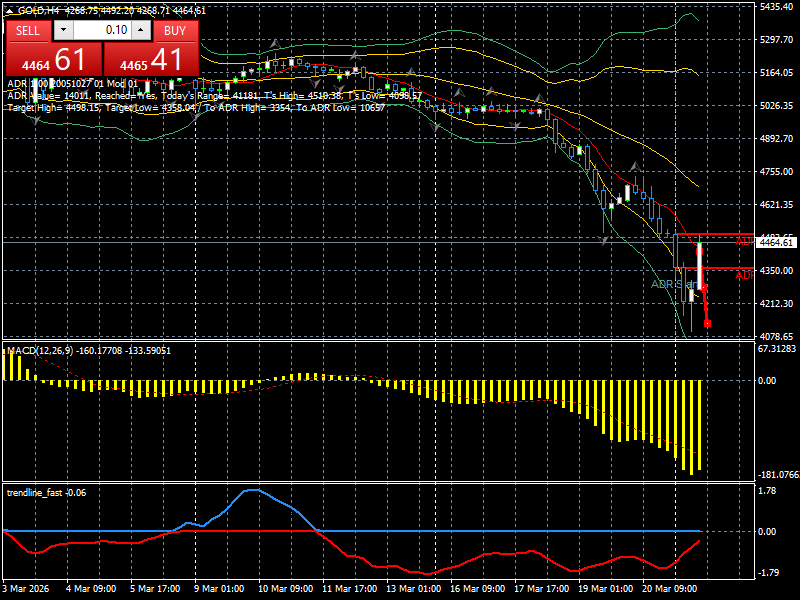The width and height of the screenshot is (800, 600).
Task: Select the 0.10 volume input field
Action: (102, 30)
